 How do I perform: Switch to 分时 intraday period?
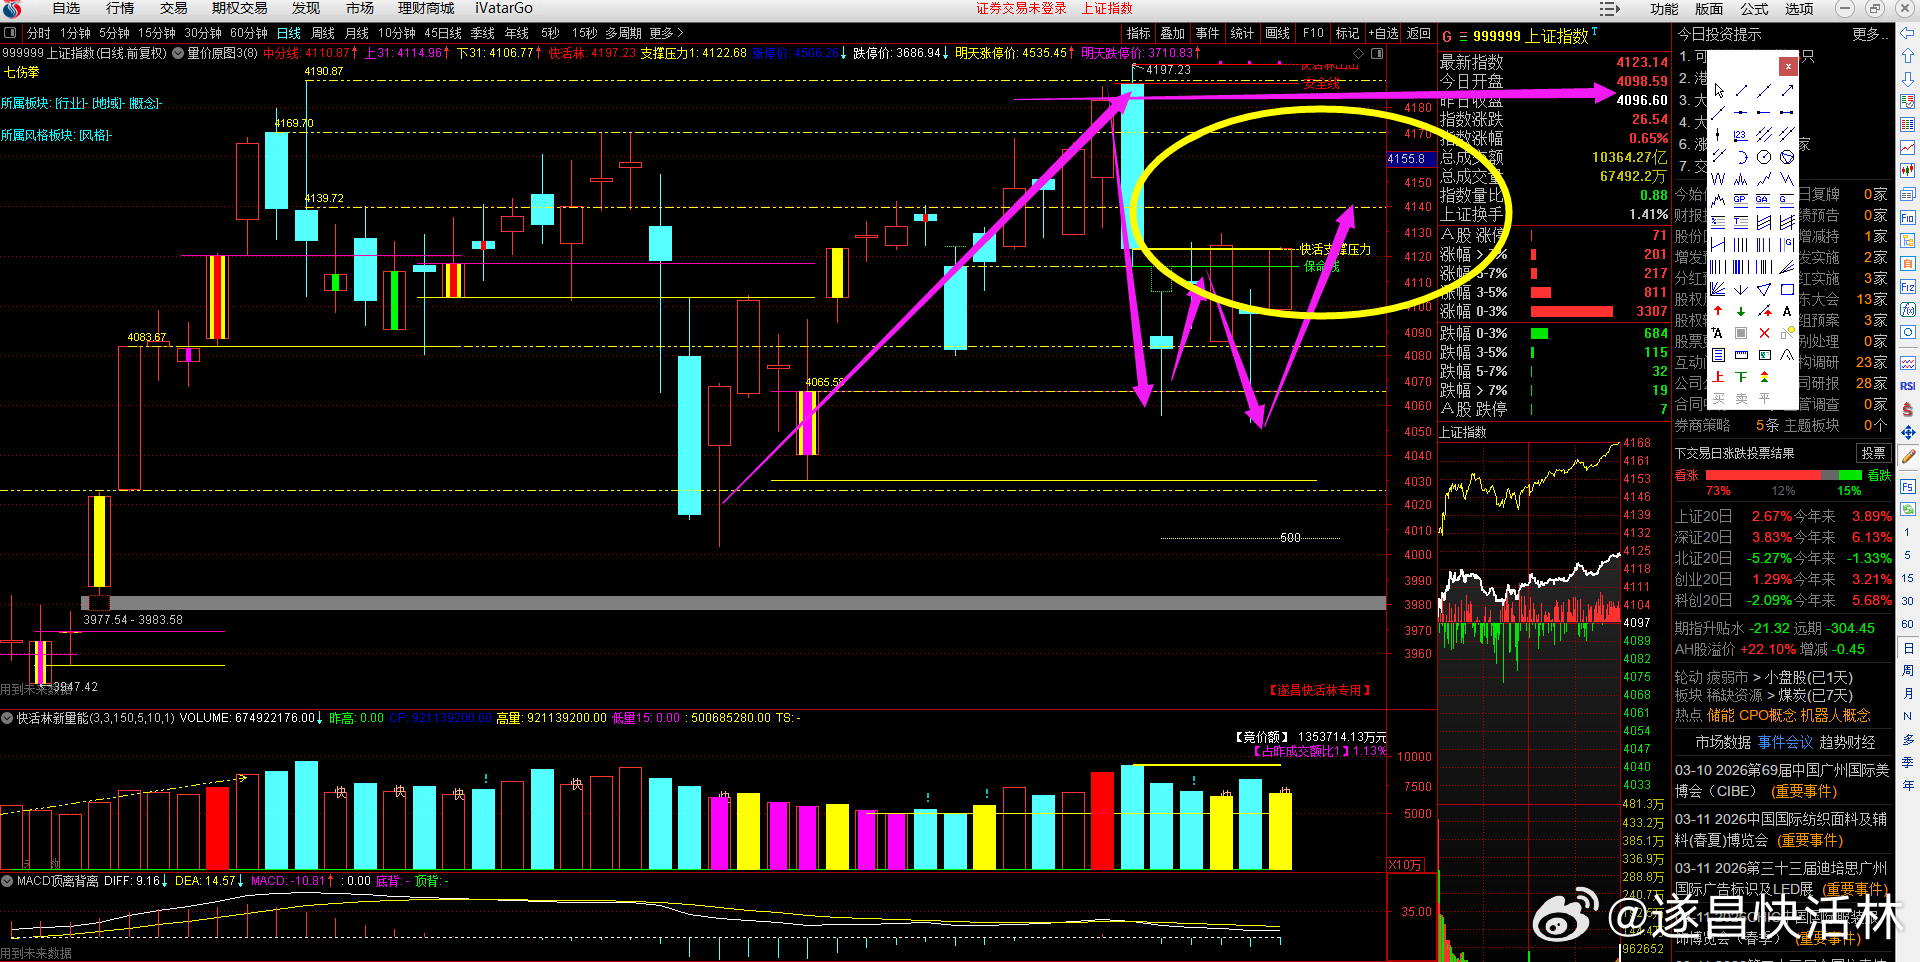coord(38,33)
